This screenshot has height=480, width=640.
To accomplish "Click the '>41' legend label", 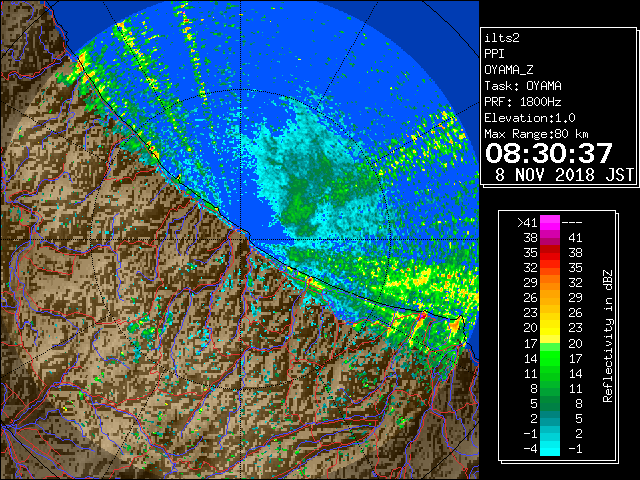I will click(527, 223).
